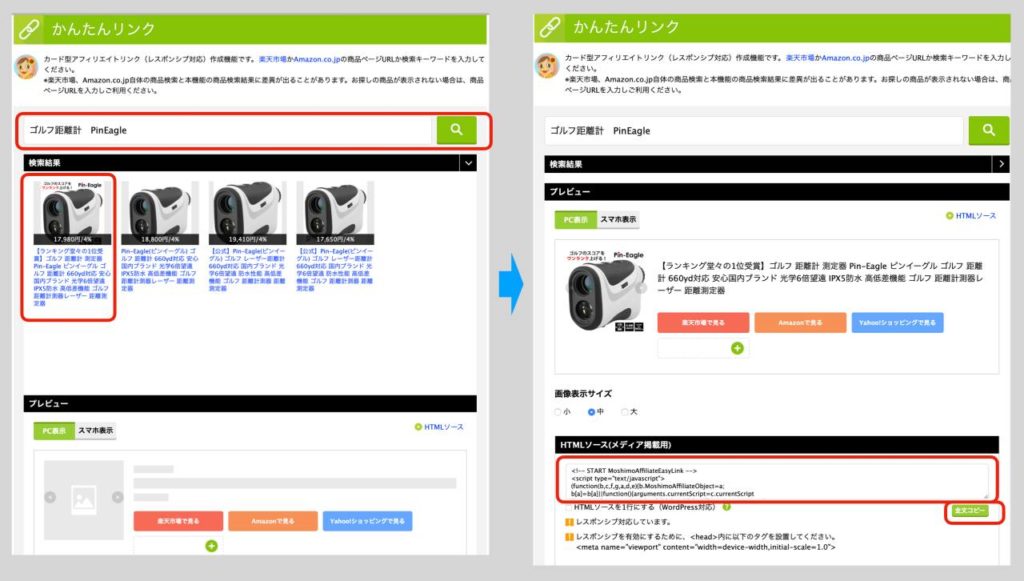The image size is (1024, 581).
Task: Open the product title link under 17,980円 item
Action: pyautogui.click(x=71, y=277)
